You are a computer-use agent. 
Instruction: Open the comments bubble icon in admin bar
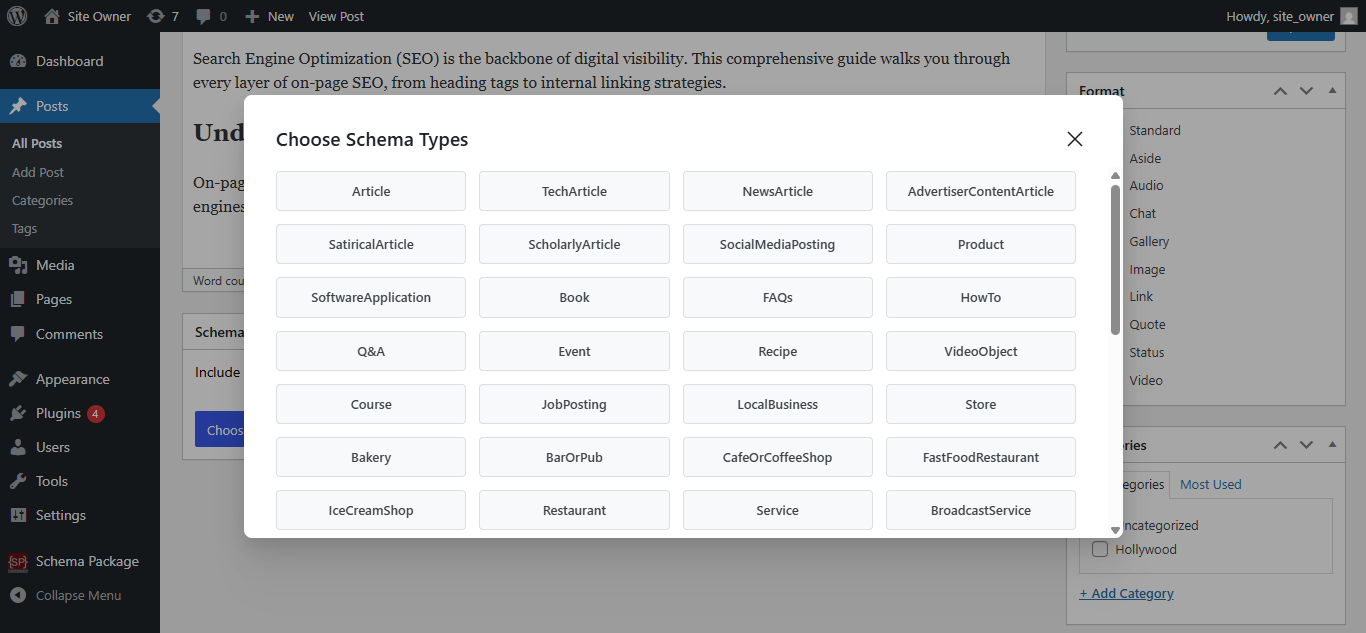pyautogui.click(x=204, y=17)
